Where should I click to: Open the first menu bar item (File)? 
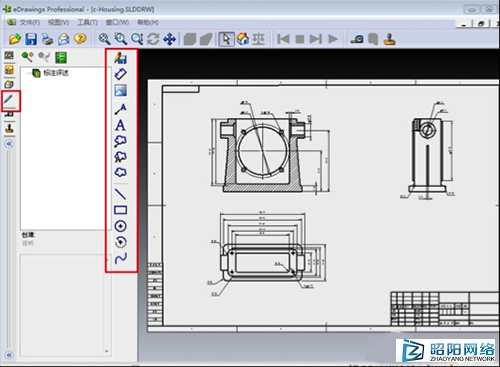[x=29, y=22]
